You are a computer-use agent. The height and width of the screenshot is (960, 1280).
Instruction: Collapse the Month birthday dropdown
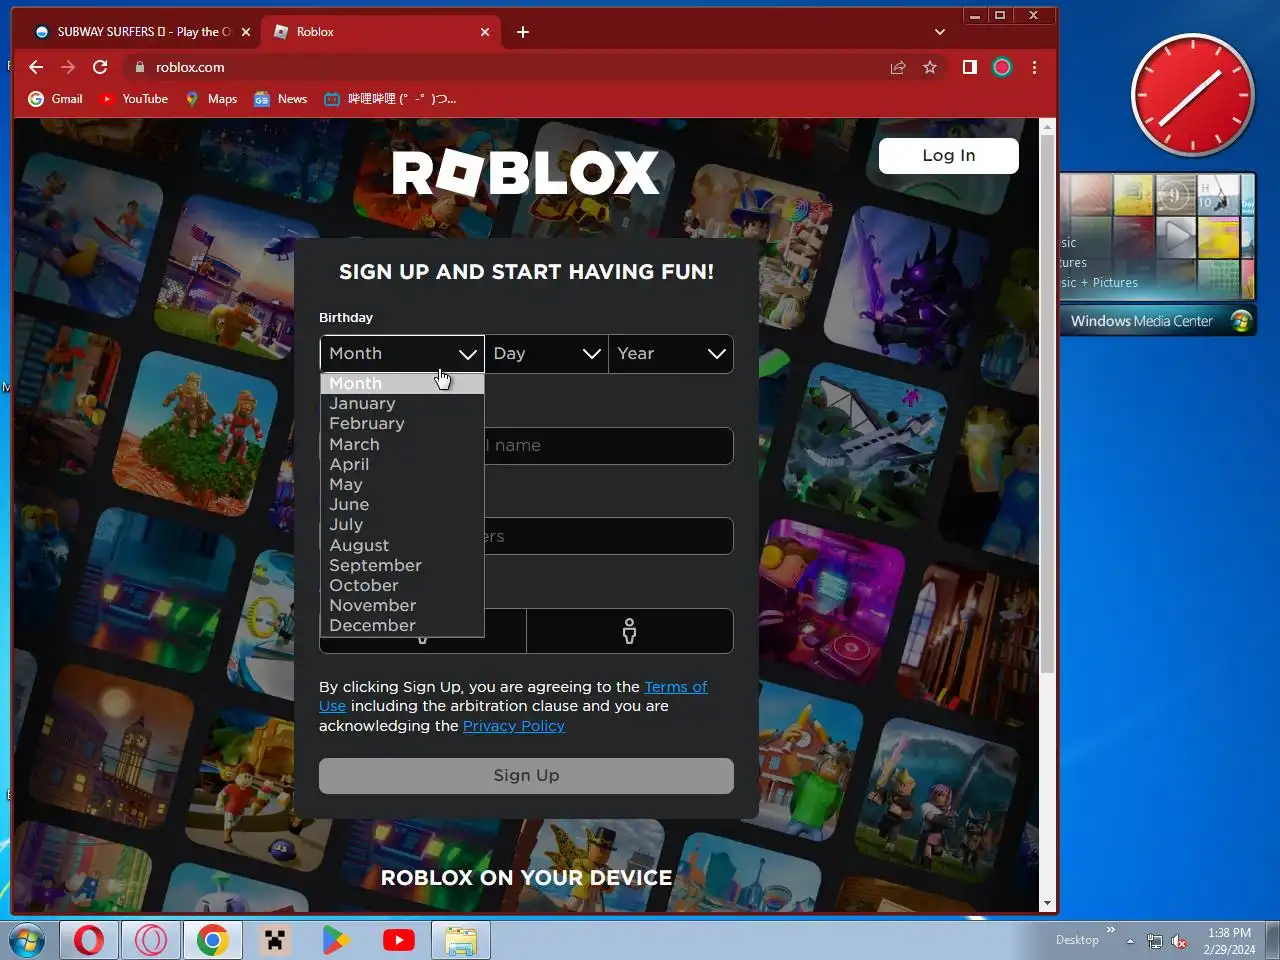402,354
